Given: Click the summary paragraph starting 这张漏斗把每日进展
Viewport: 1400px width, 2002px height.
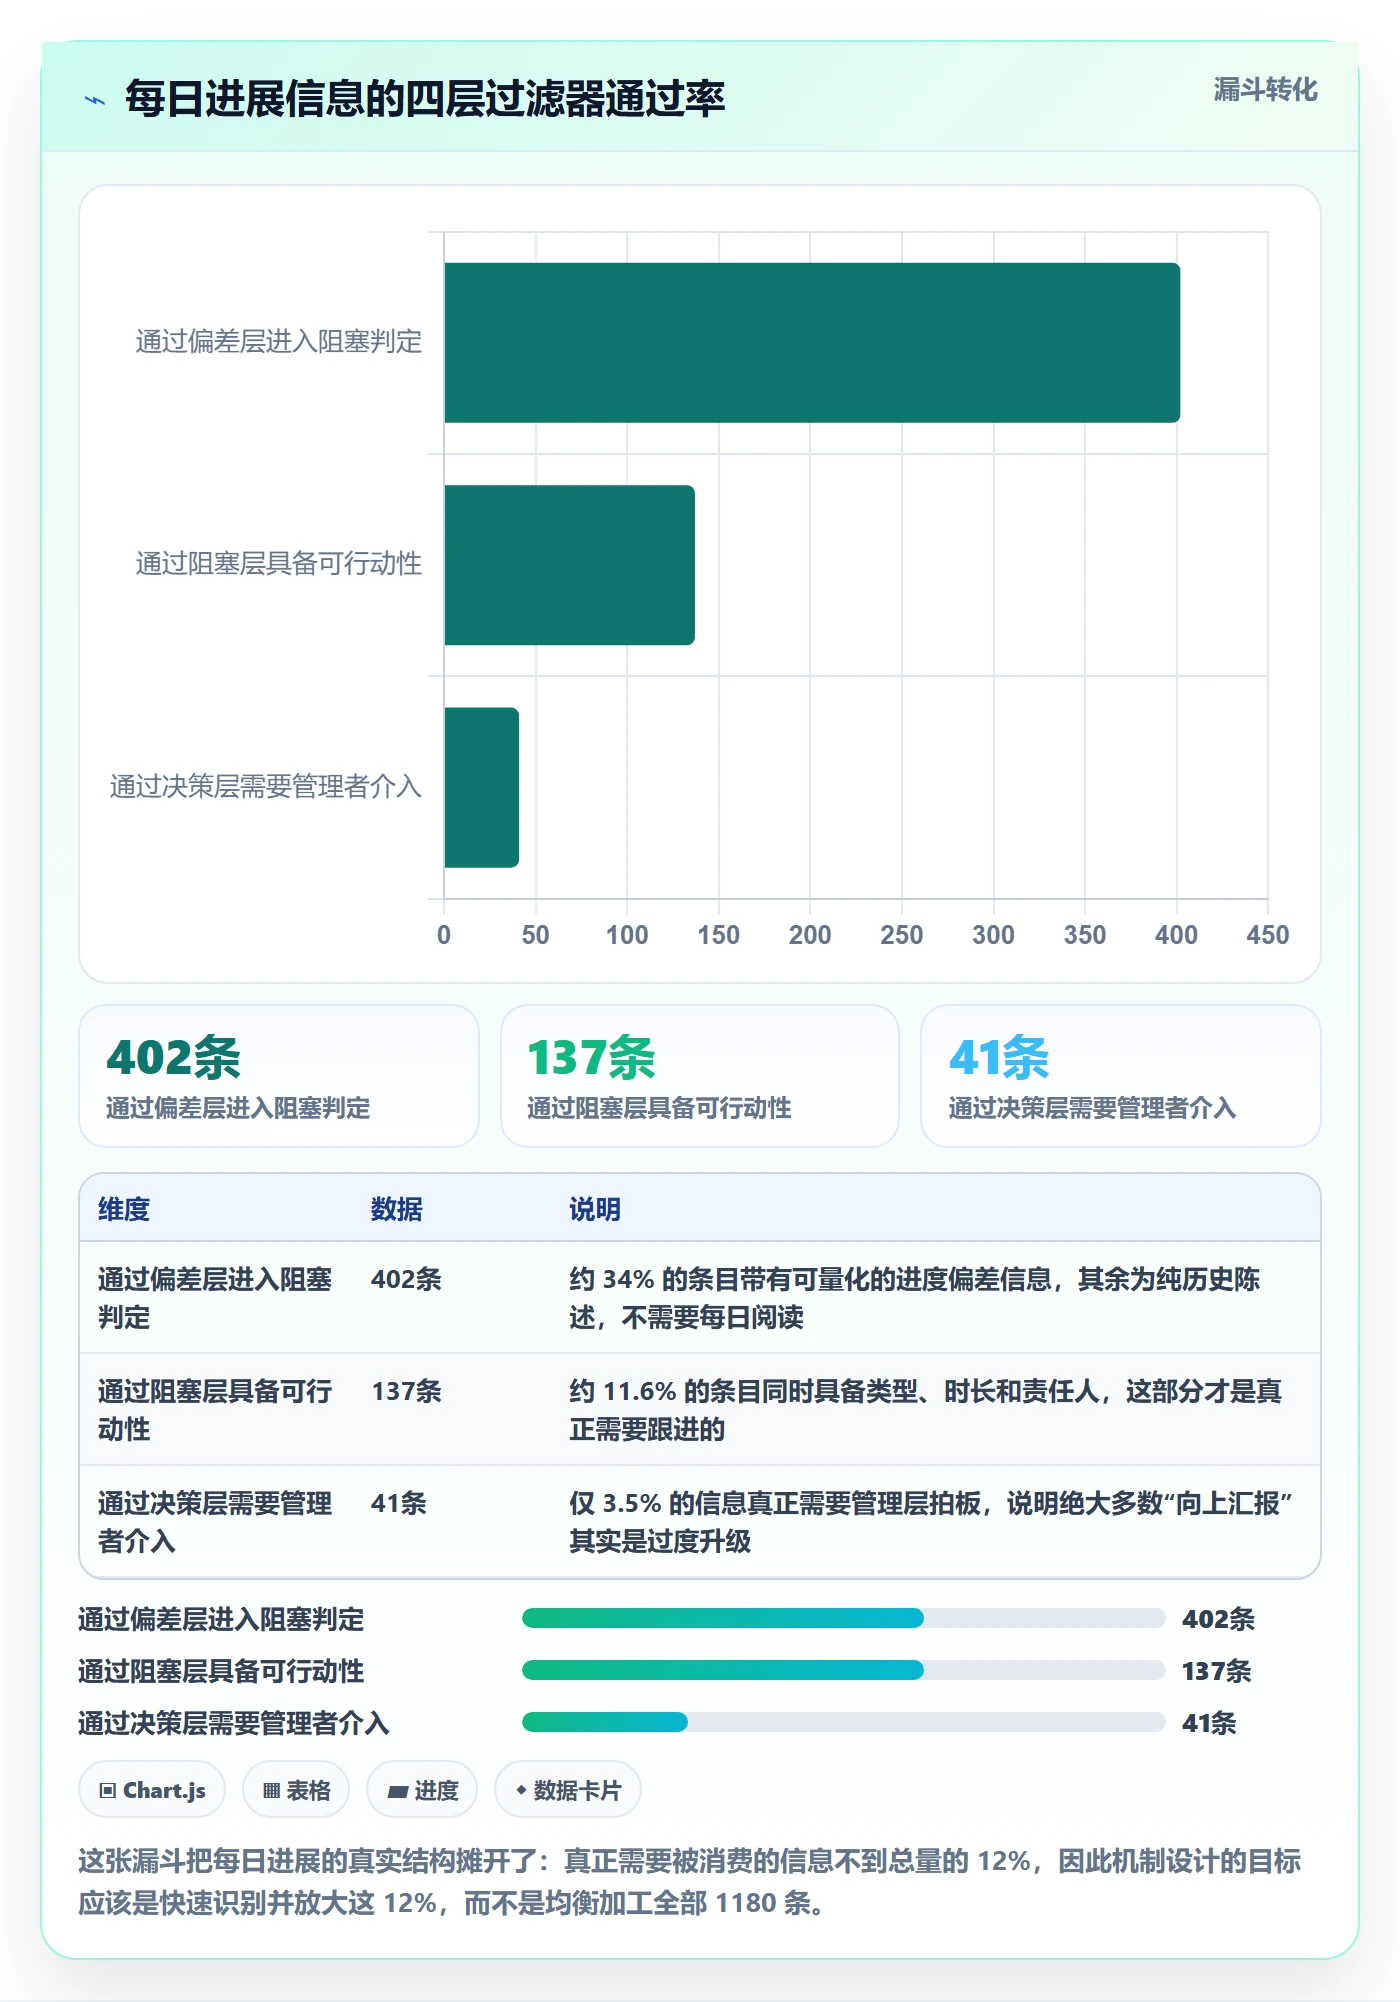Looking at the screenshot, I should pyautogui.click(x=690, y=1882).
